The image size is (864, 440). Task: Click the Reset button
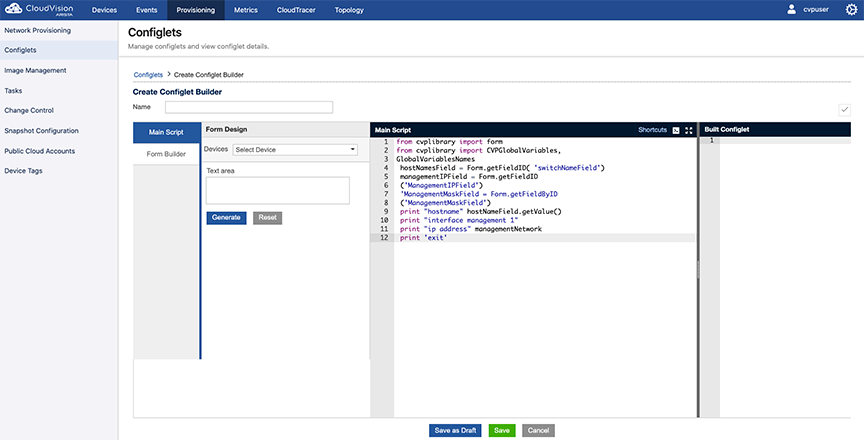268,218
